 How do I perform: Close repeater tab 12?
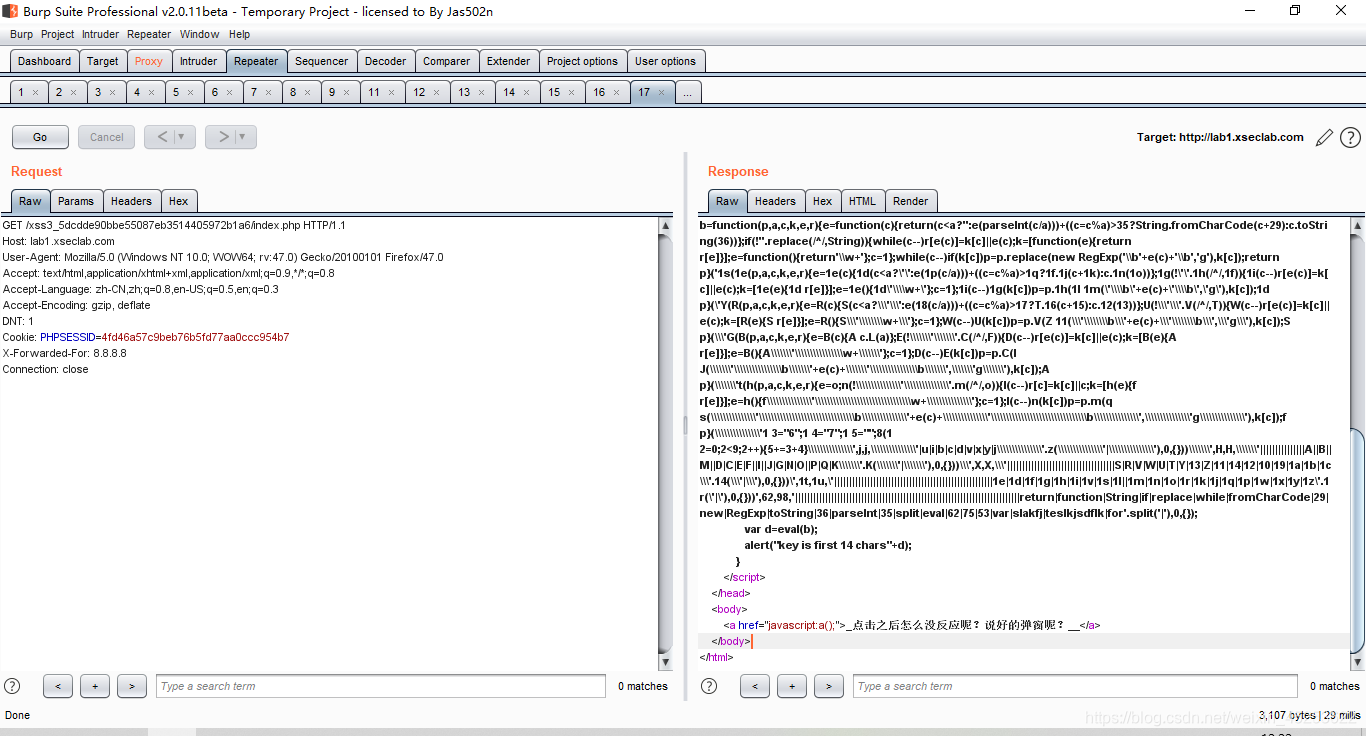(x=435, y=92)
